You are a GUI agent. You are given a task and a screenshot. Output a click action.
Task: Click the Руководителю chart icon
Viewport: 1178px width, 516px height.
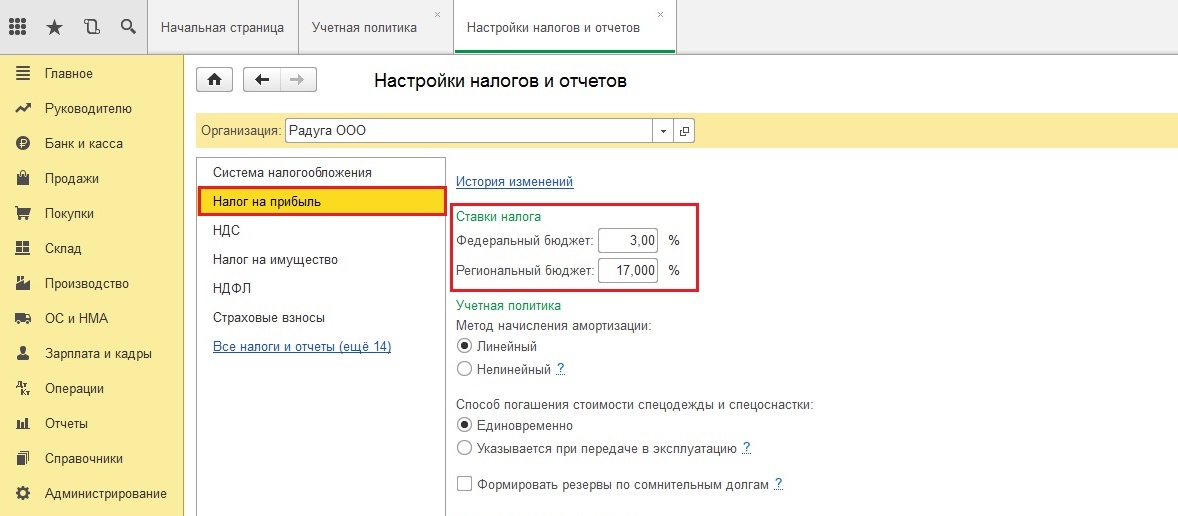point(23,108)
